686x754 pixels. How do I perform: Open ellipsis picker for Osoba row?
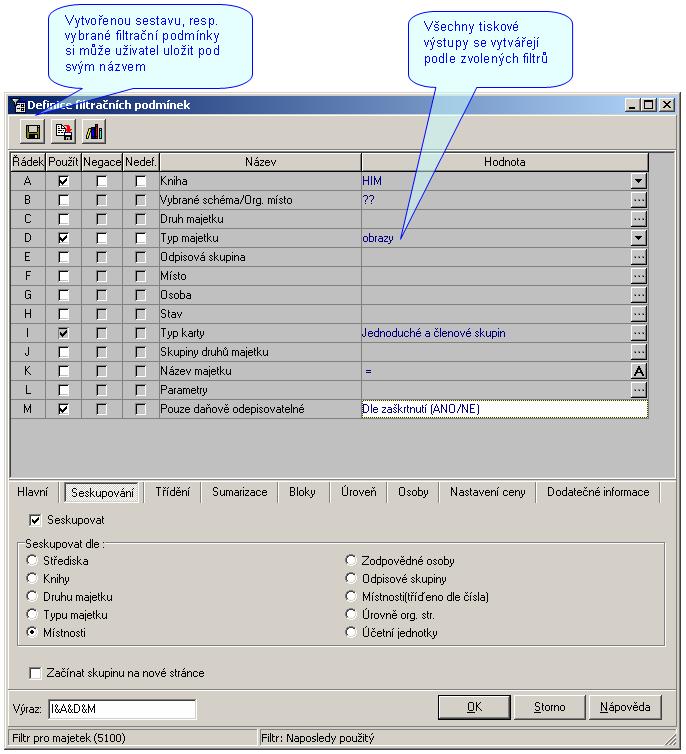pyautogui.click(x=638, y=295)
